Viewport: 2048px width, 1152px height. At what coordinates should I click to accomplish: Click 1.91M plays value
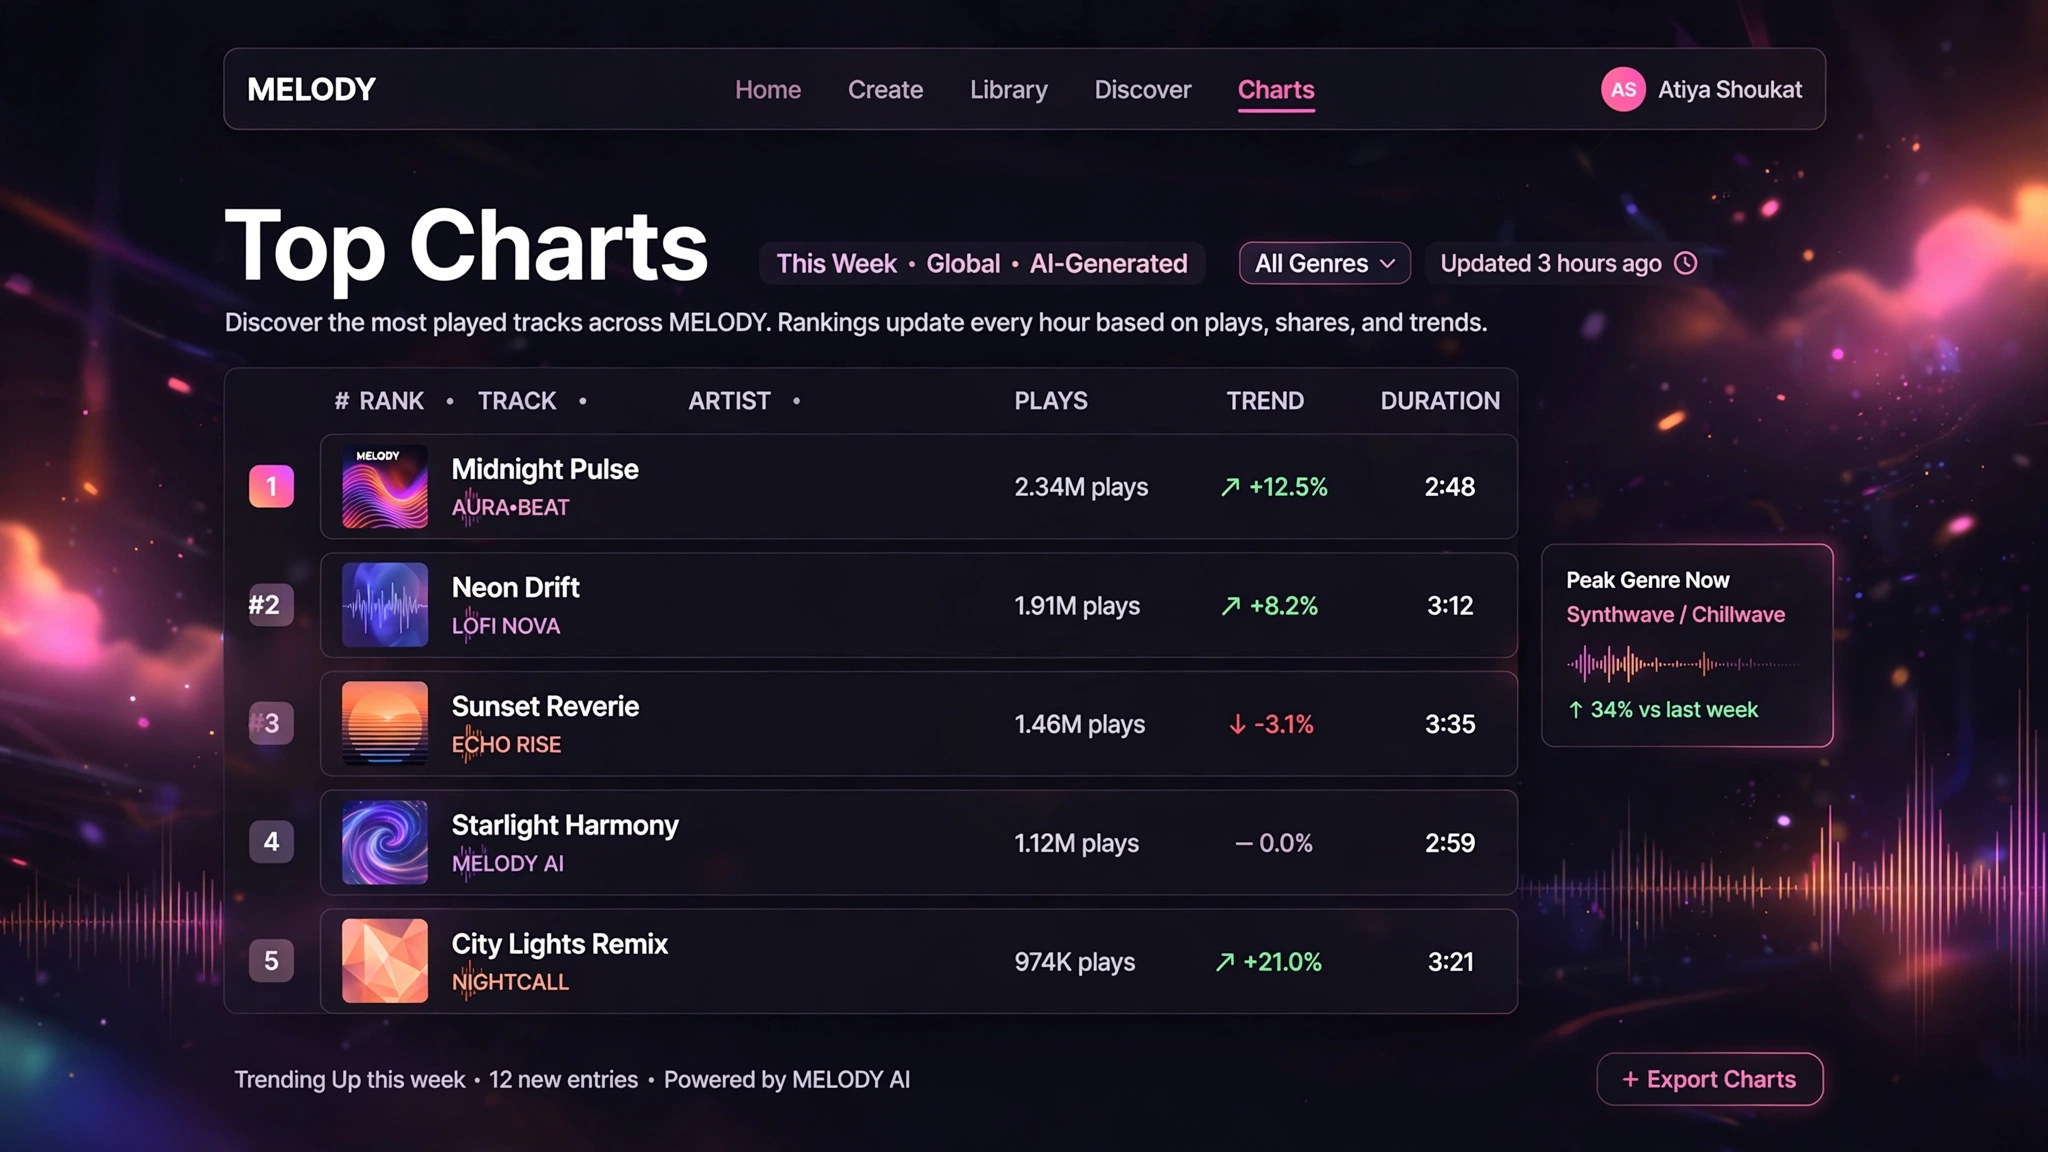pyautogui.click(x=1077, y=606)
